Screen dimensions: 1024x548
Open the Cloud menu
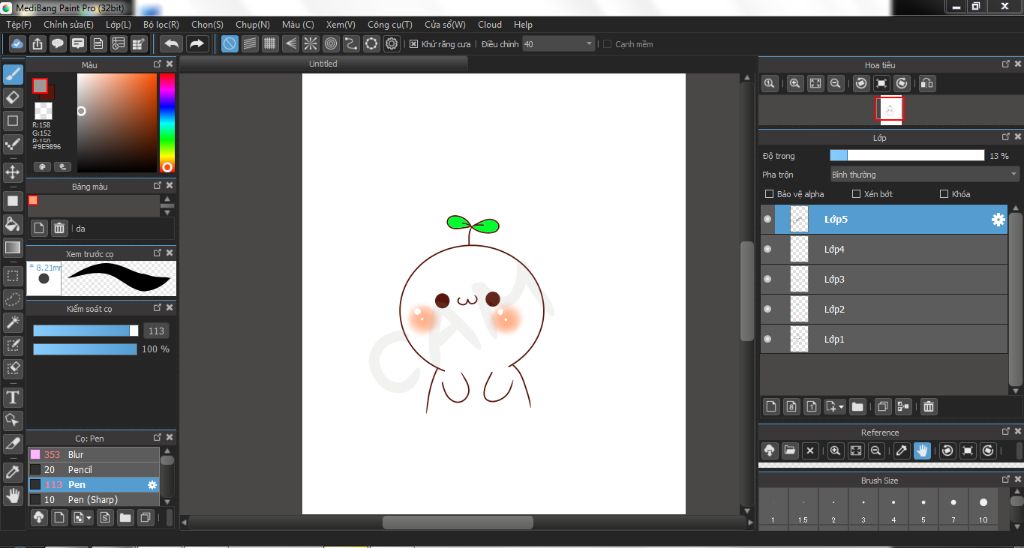click(490, 24)
